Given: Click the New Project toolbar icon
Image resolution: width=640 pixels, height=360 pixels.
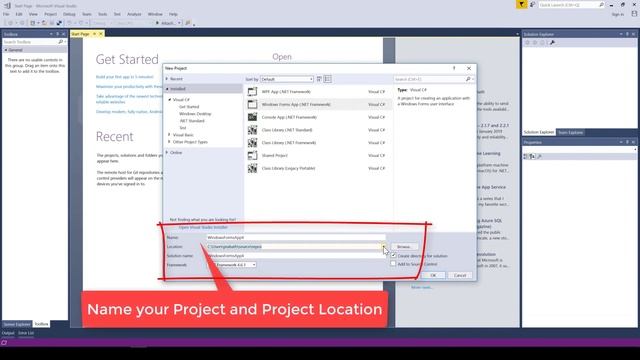Looking at the screenshot, I should [33, 23].
